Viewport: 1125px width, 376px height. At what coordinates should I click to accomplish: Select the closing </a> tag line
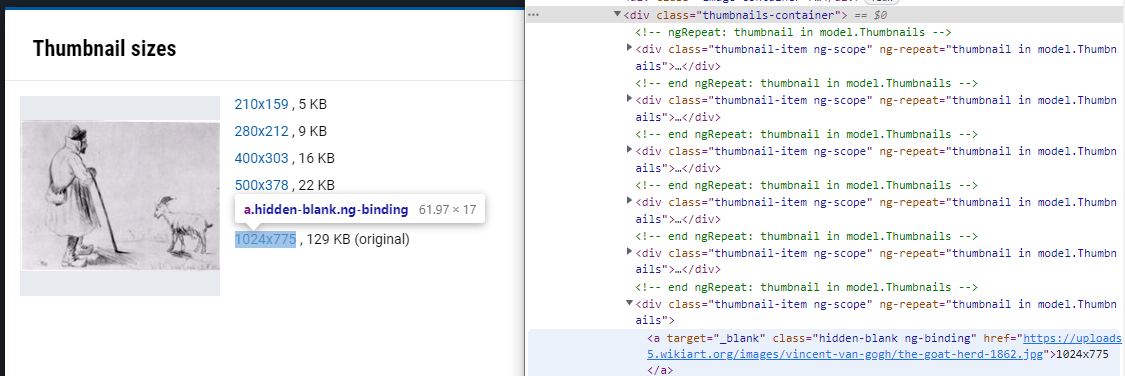point(659,370)
